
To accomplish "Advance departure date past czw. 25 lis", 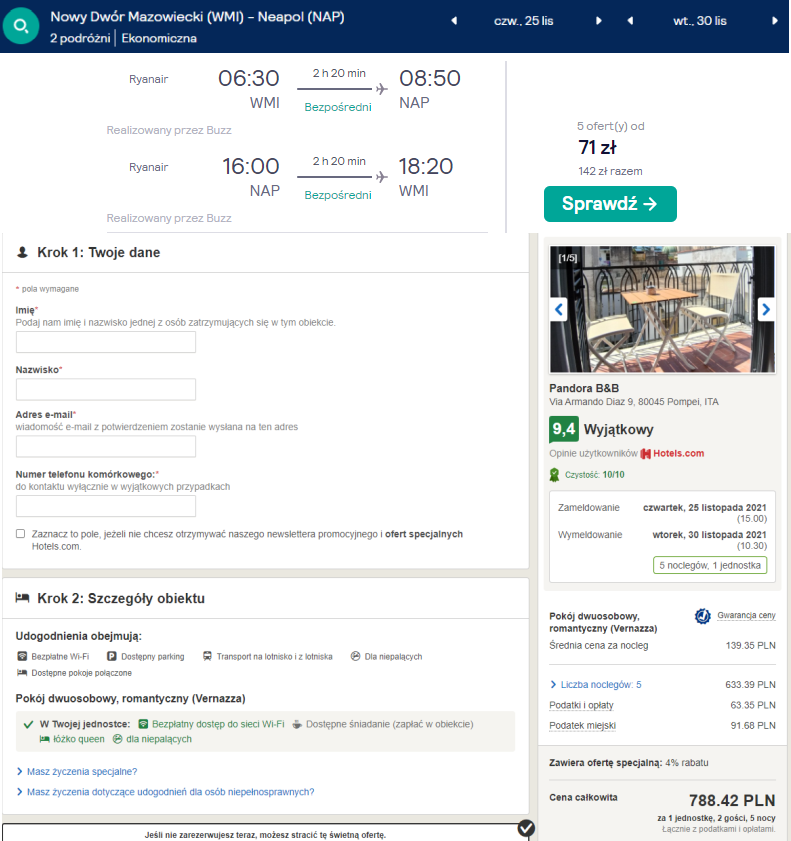I will pyautogui.click(x=598, y=21).
